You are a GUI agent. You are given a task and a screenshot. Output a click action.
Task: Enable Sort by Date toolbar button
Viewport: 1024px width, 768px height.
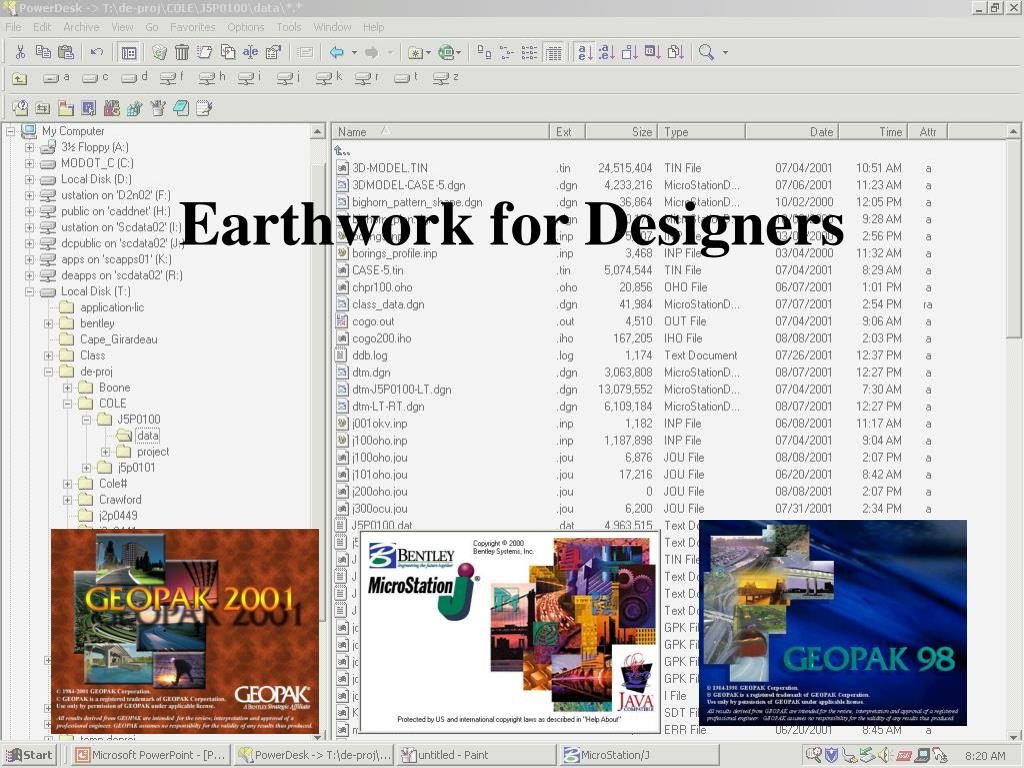point(652,52)
